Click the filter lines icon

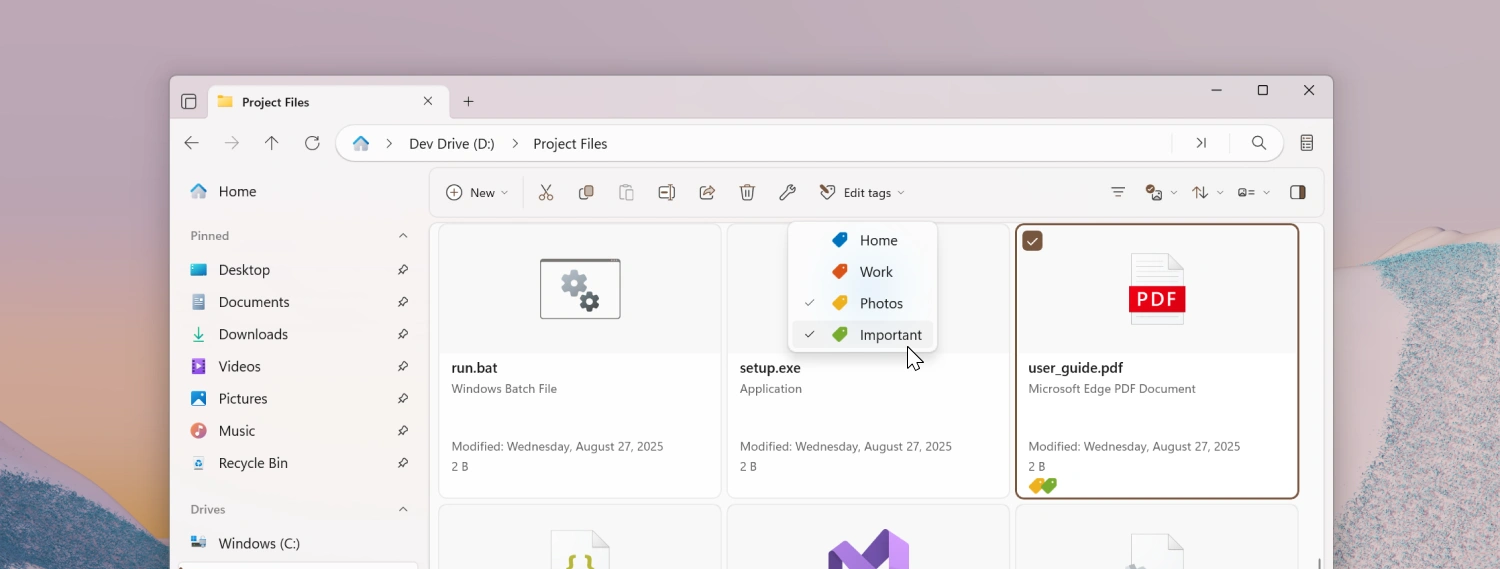tap(1118, 193)
